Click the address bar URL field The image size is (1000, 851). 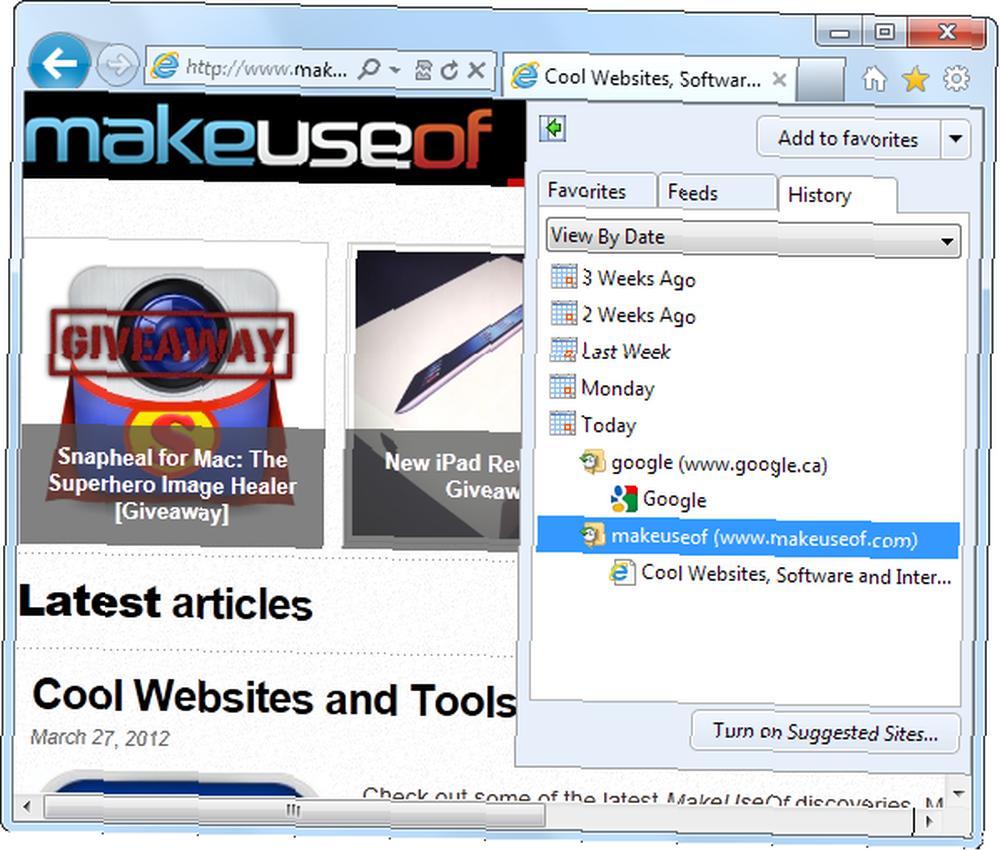(x=267, y=68)
